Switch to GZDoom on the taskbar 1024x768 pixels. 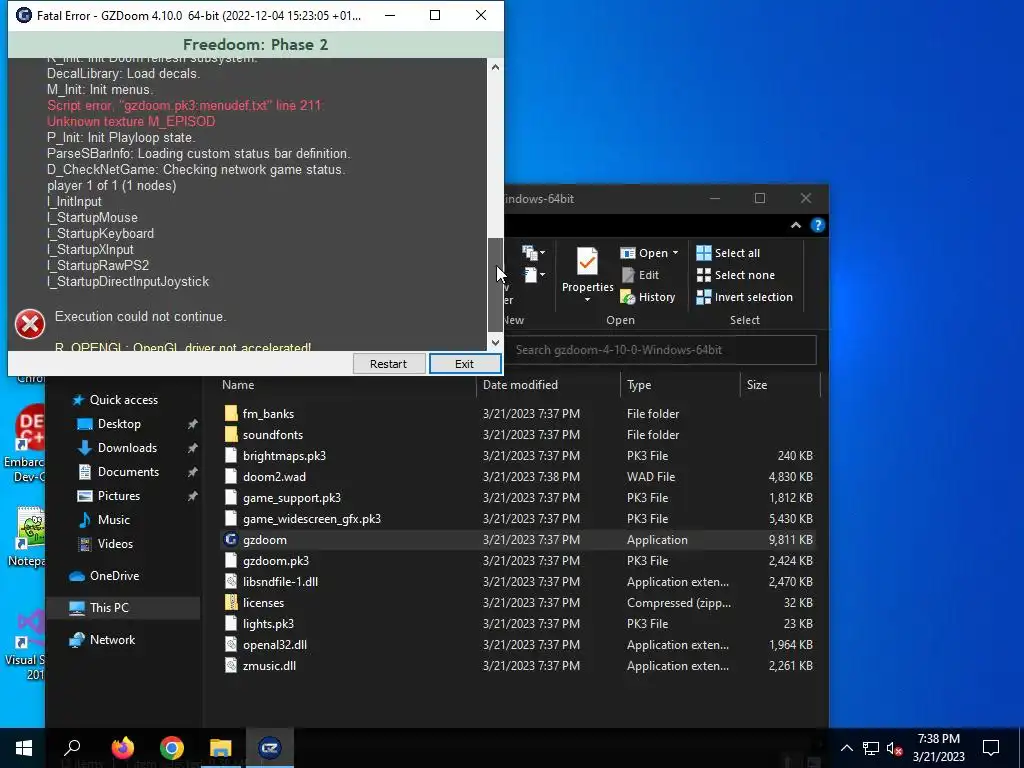[x=270, y=748]
